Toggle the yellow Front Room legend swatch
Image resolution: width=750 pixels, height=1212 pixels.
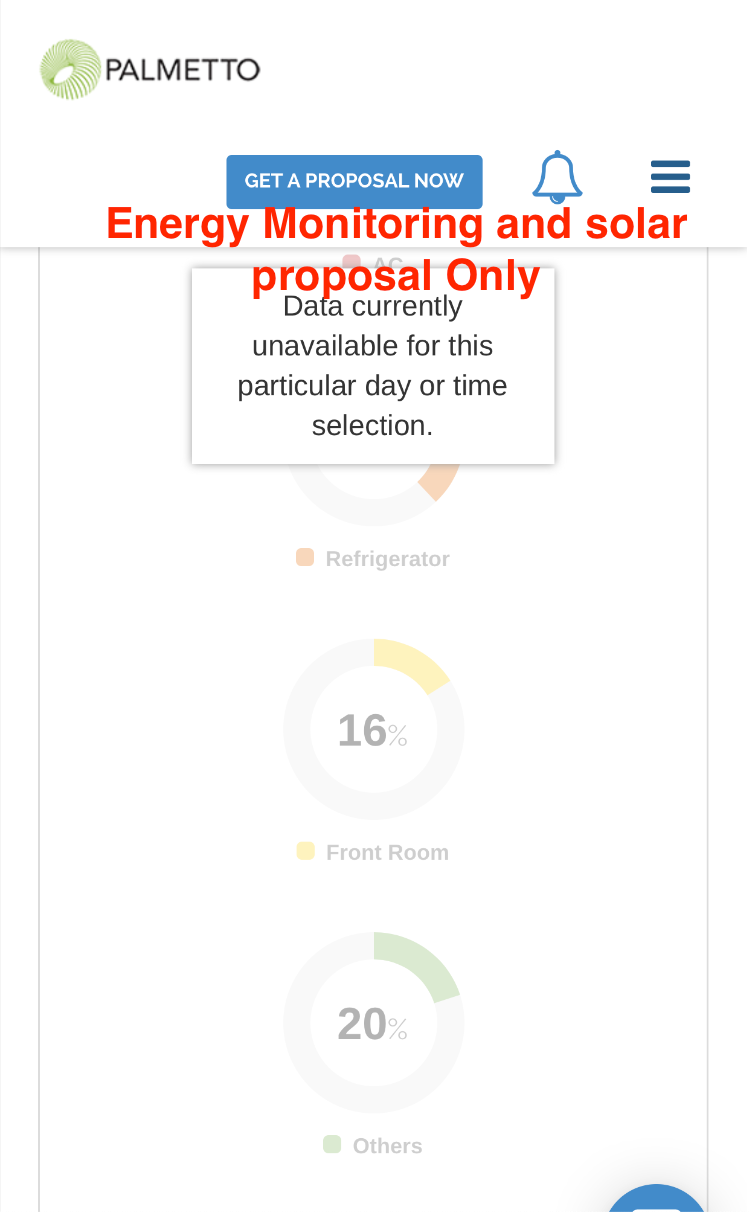pyautogui.click(x=305, y=851)
